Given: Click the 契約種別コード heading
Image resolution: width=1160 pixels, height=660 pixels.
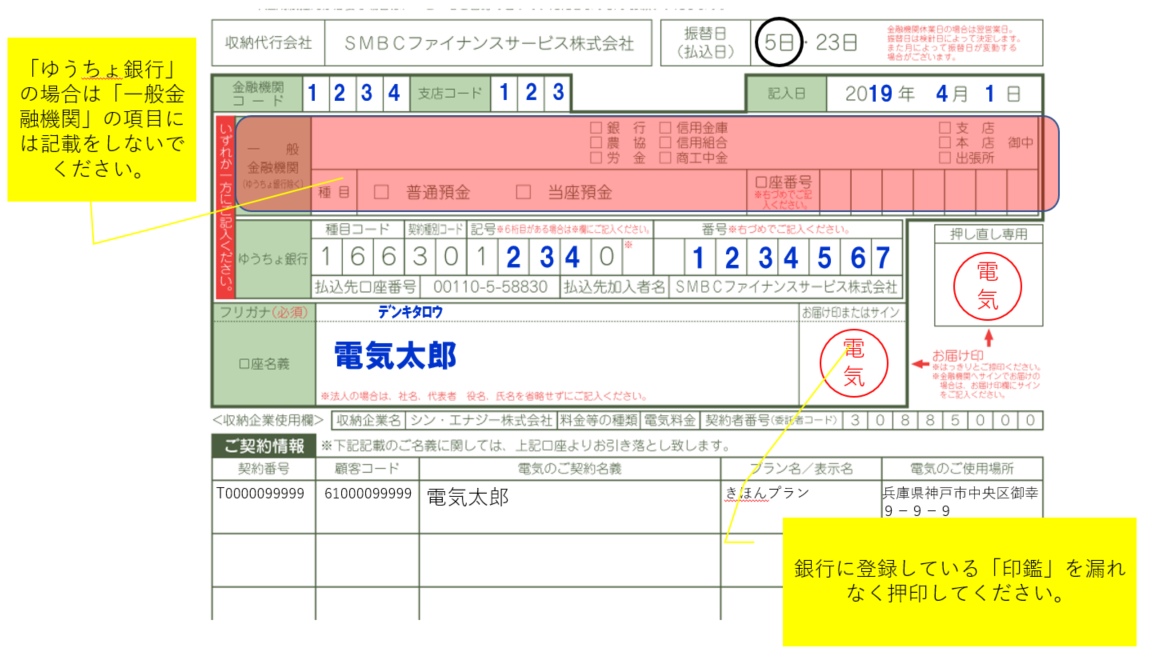Looking at the screenshot, I should click(436, 229).
